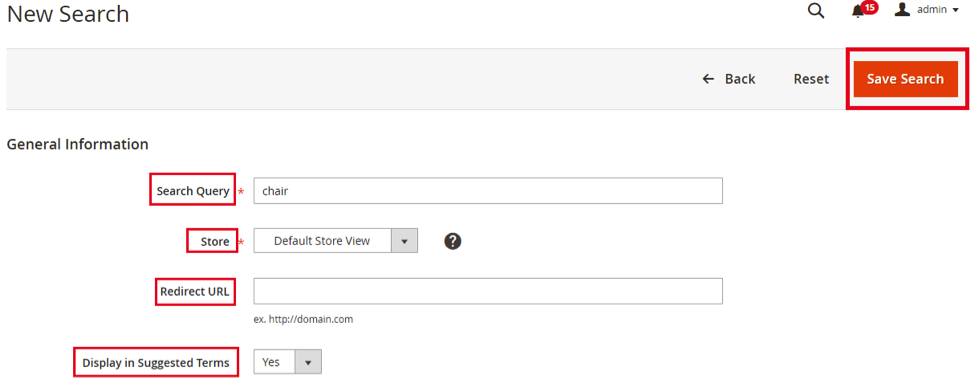
Task: Click the Redirect URL label
Action: (x=195, y=291)
